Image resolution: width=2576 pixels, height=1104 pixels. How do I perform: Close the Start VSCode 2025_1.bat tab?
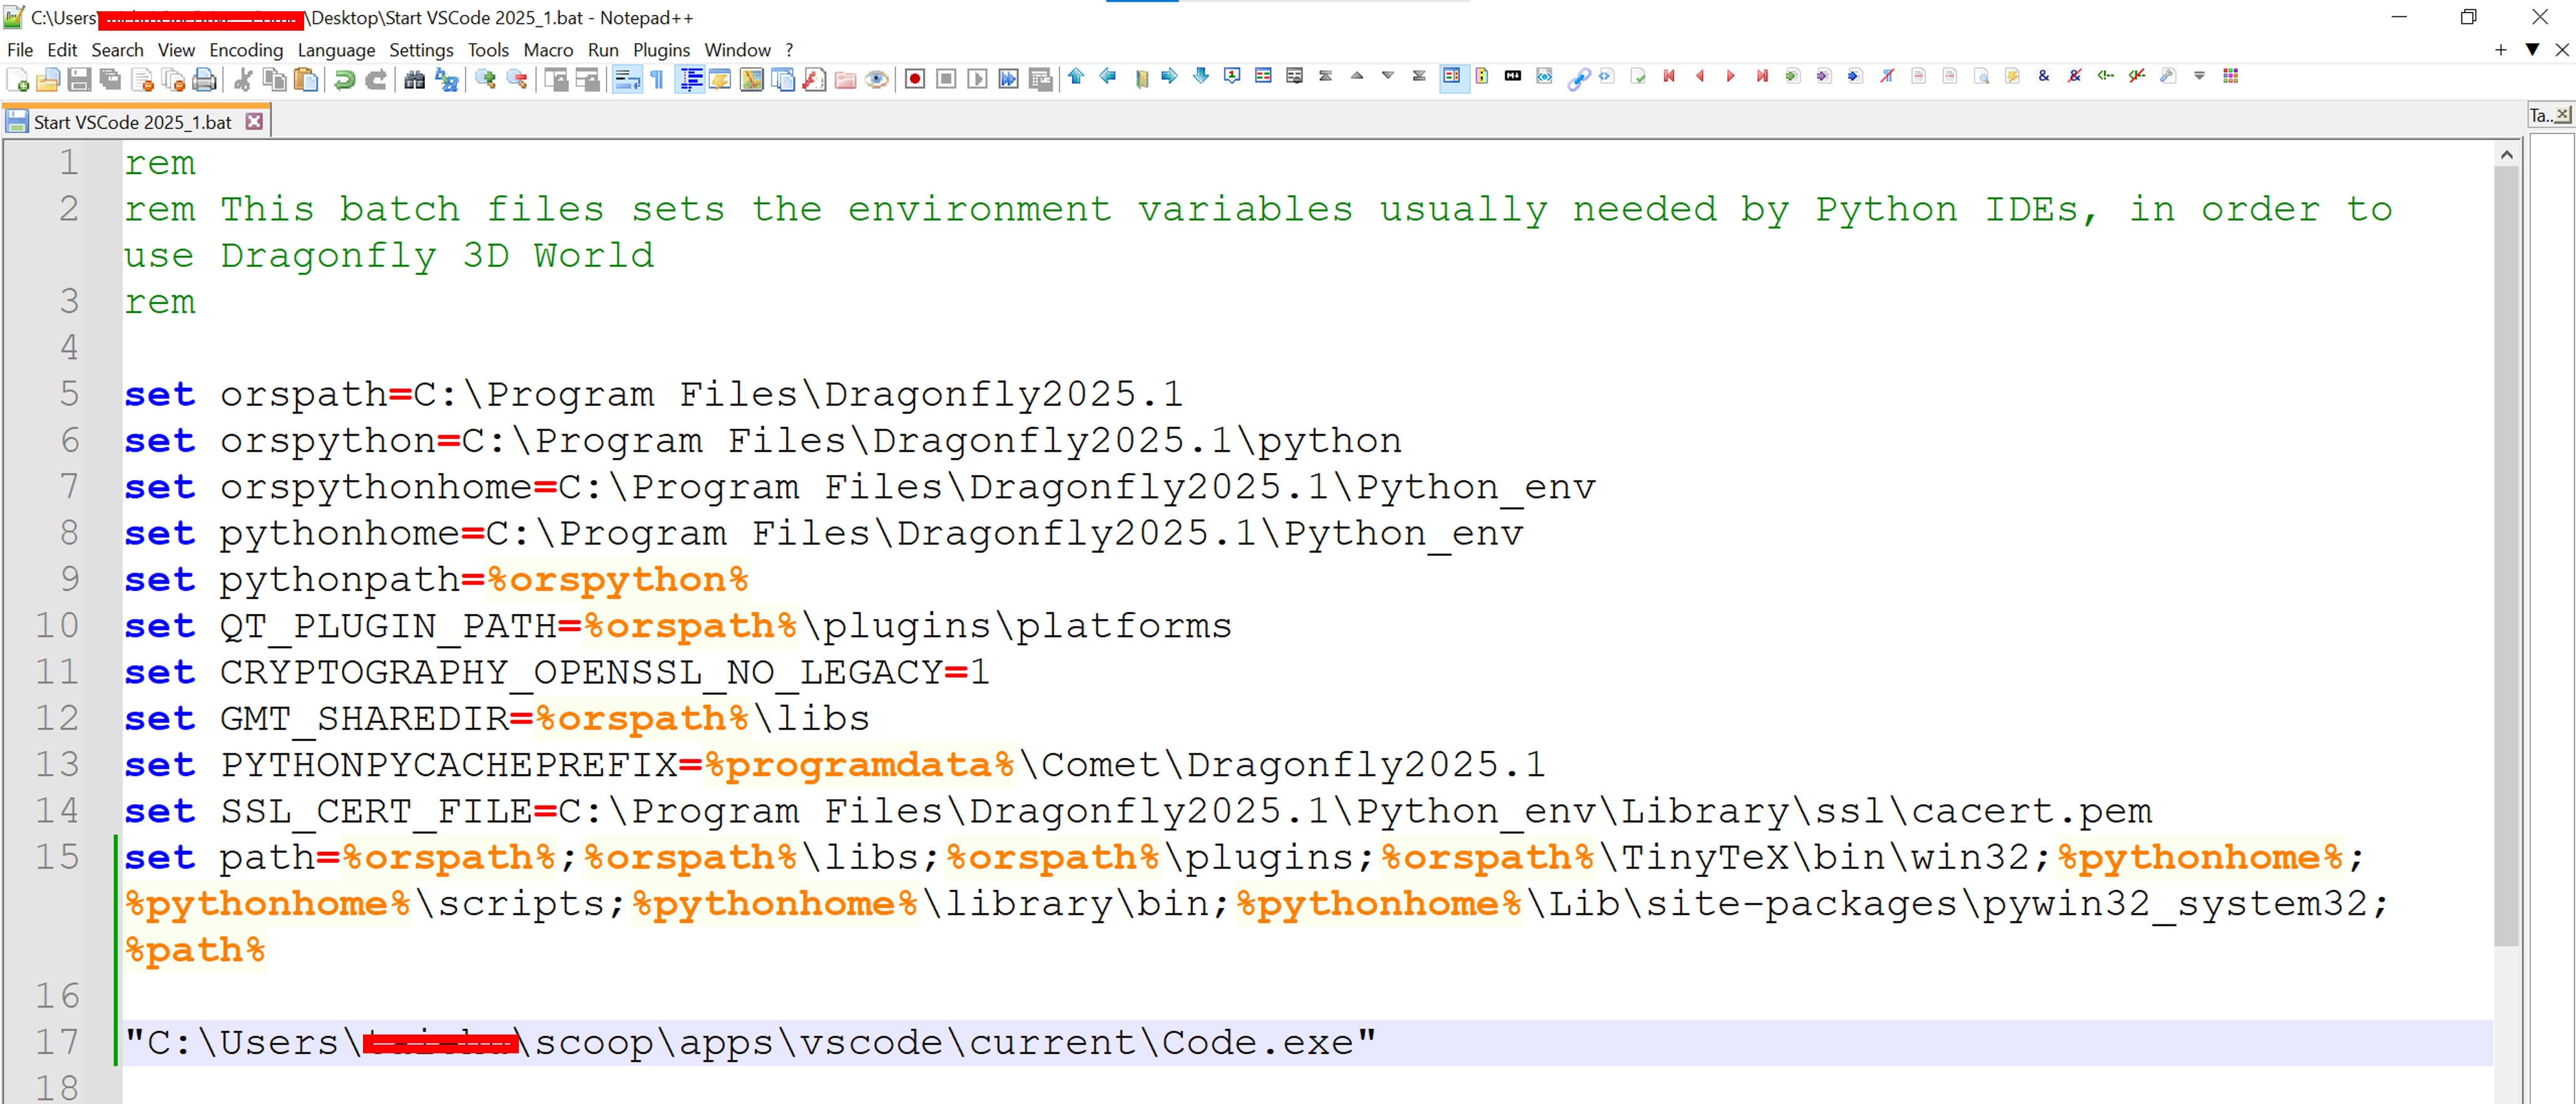point(255,121)
